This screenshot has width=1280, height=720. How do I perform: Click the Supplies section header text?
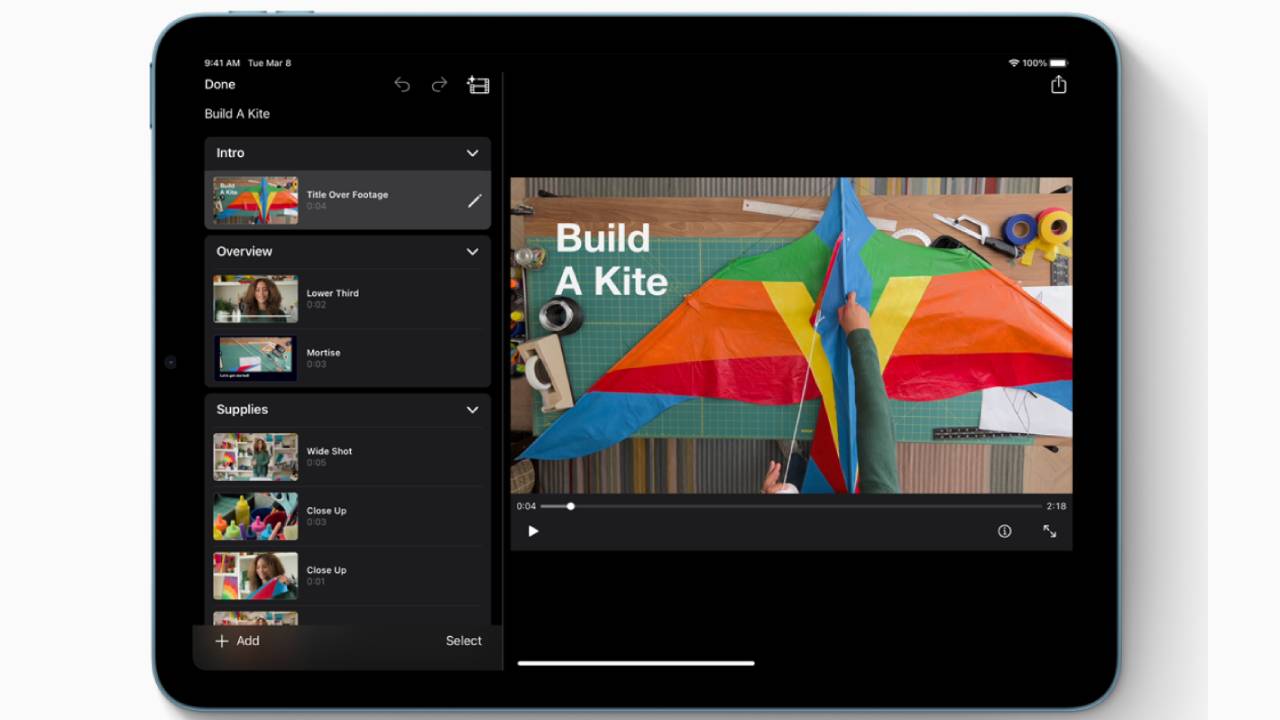coord(242,409)
